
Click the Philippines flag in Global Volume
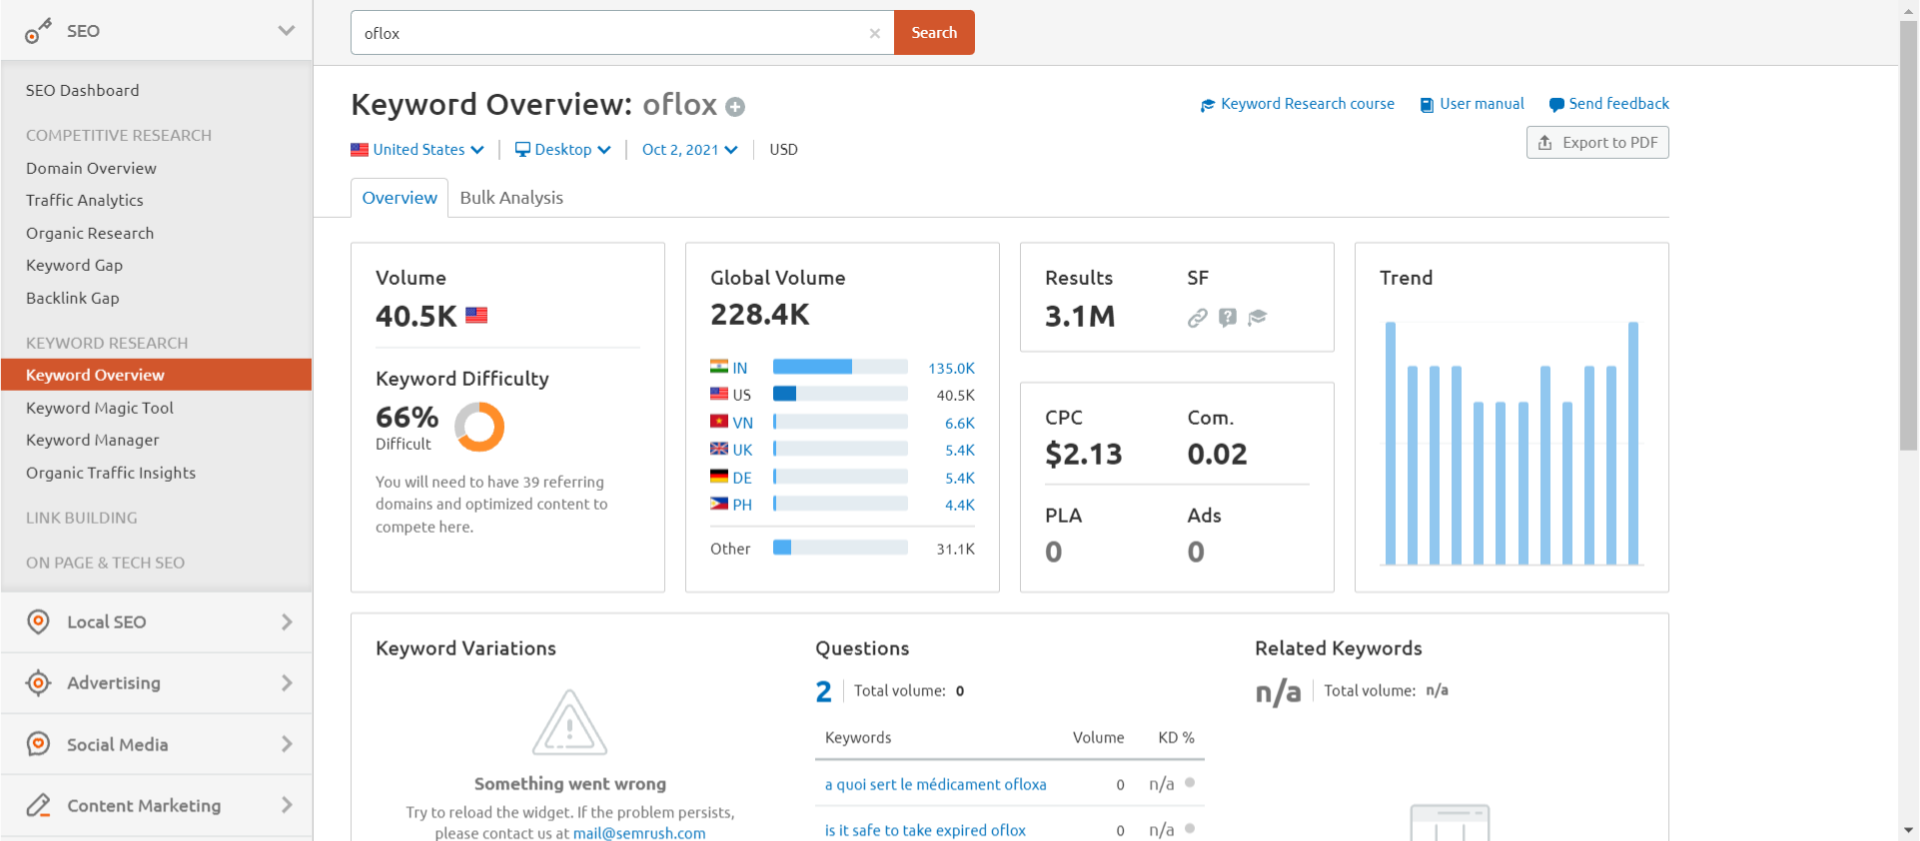coord(719,504)
